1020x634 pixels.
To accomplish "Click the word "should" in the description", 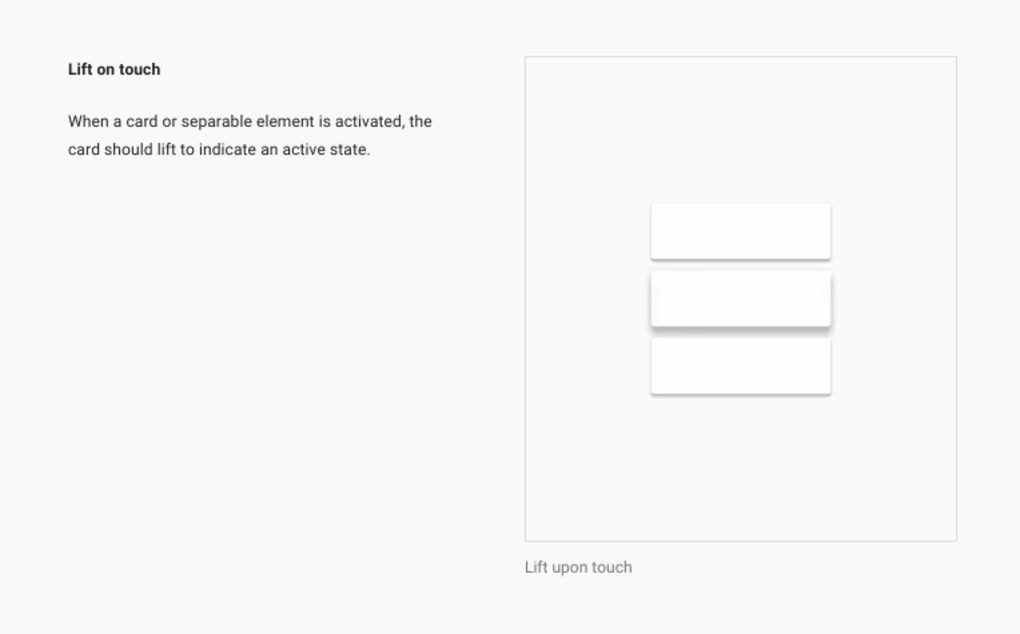I will point(128,150).
